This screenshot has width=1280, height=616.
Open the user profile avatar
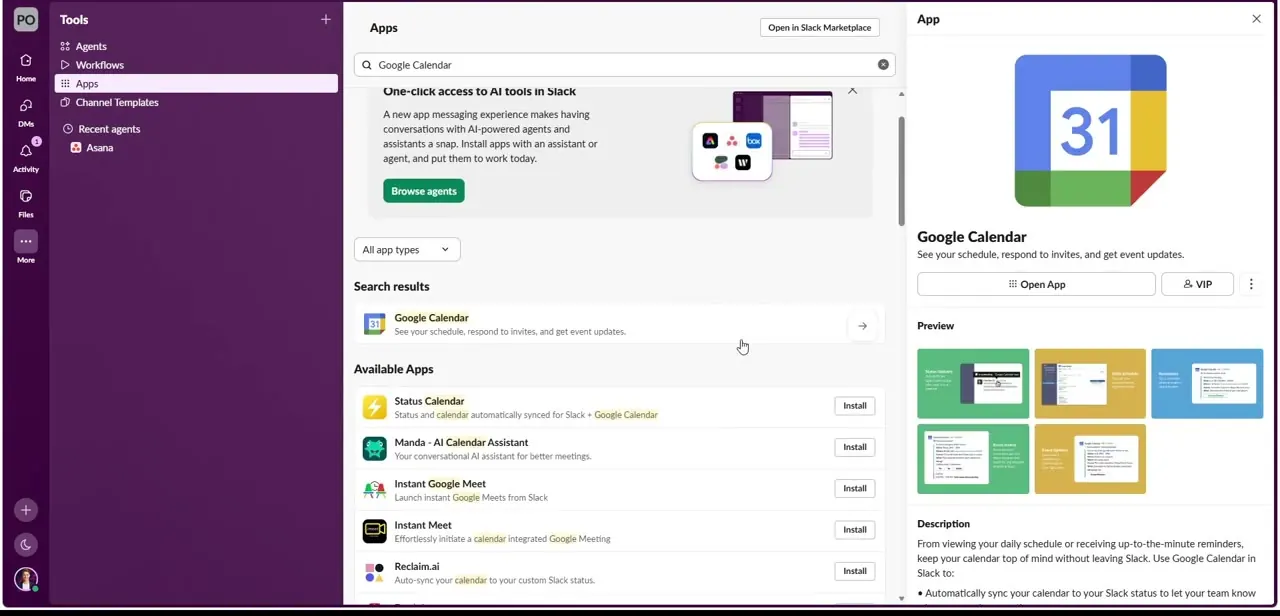click(x=26, y=579)
